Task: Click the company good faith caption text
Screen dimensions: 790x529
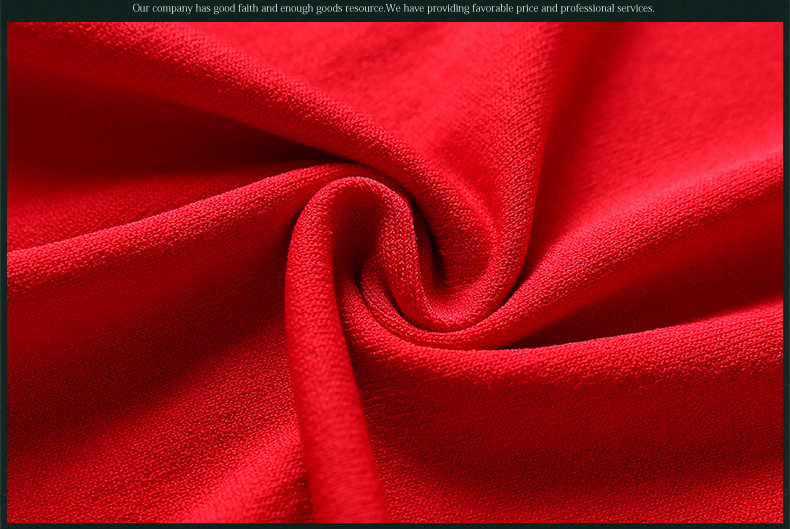Action: [x=393, y=9]
